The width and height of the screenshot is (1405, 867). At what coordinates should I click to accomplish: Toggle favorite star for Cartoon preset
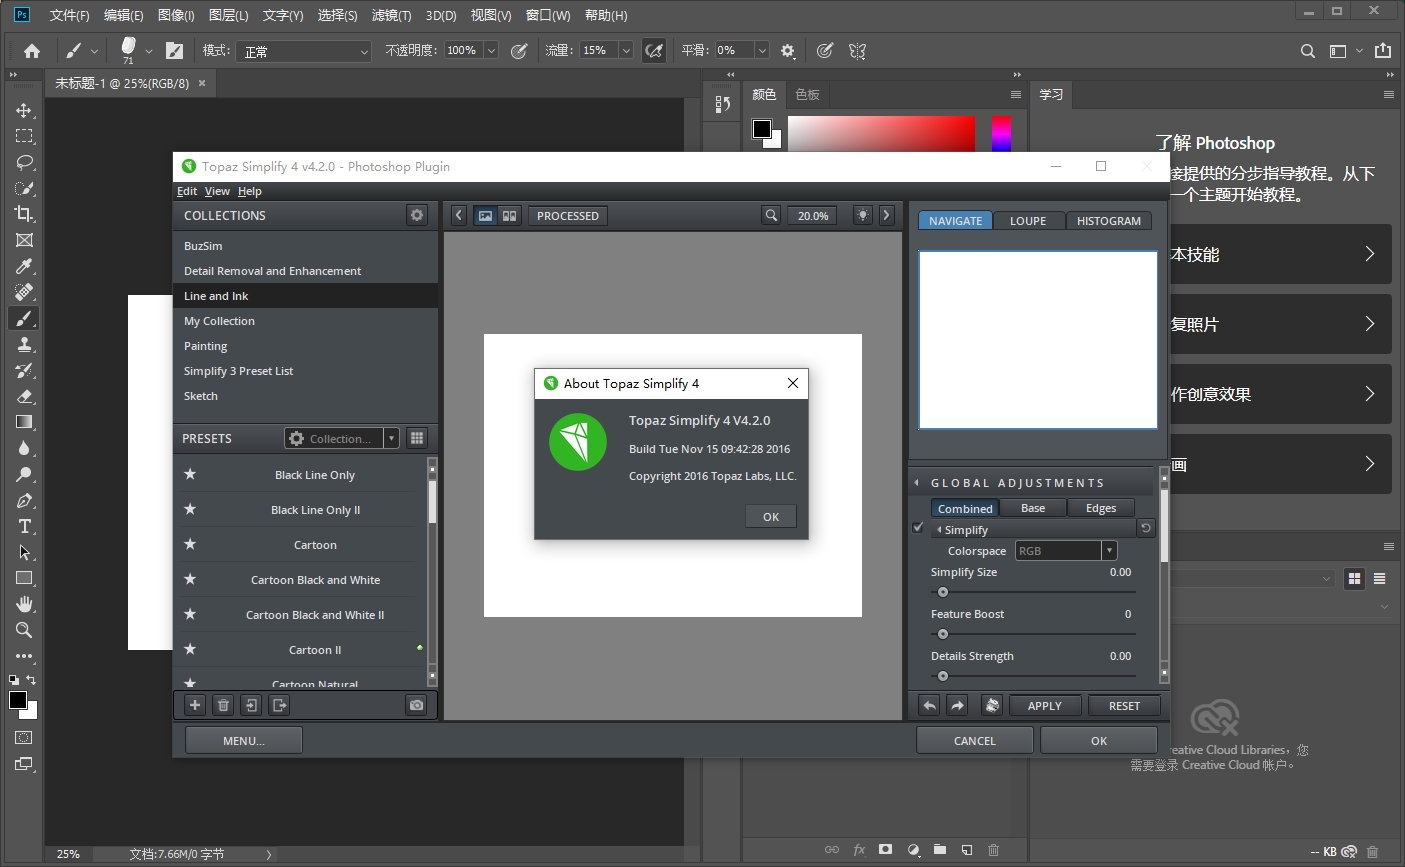point(190,544)
